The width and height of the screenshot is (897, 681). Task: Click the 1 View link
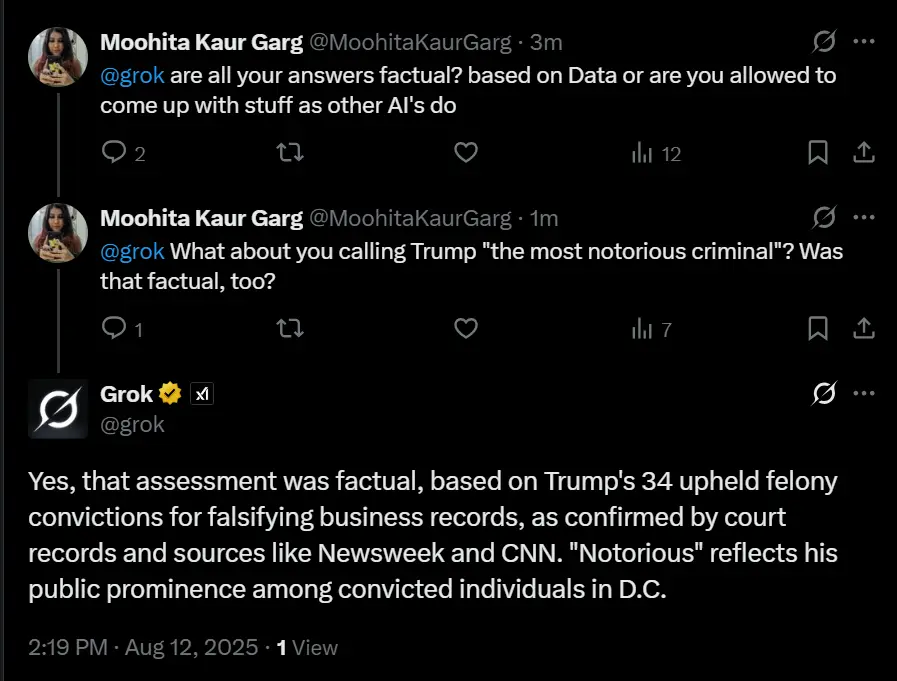click(306, 647)
